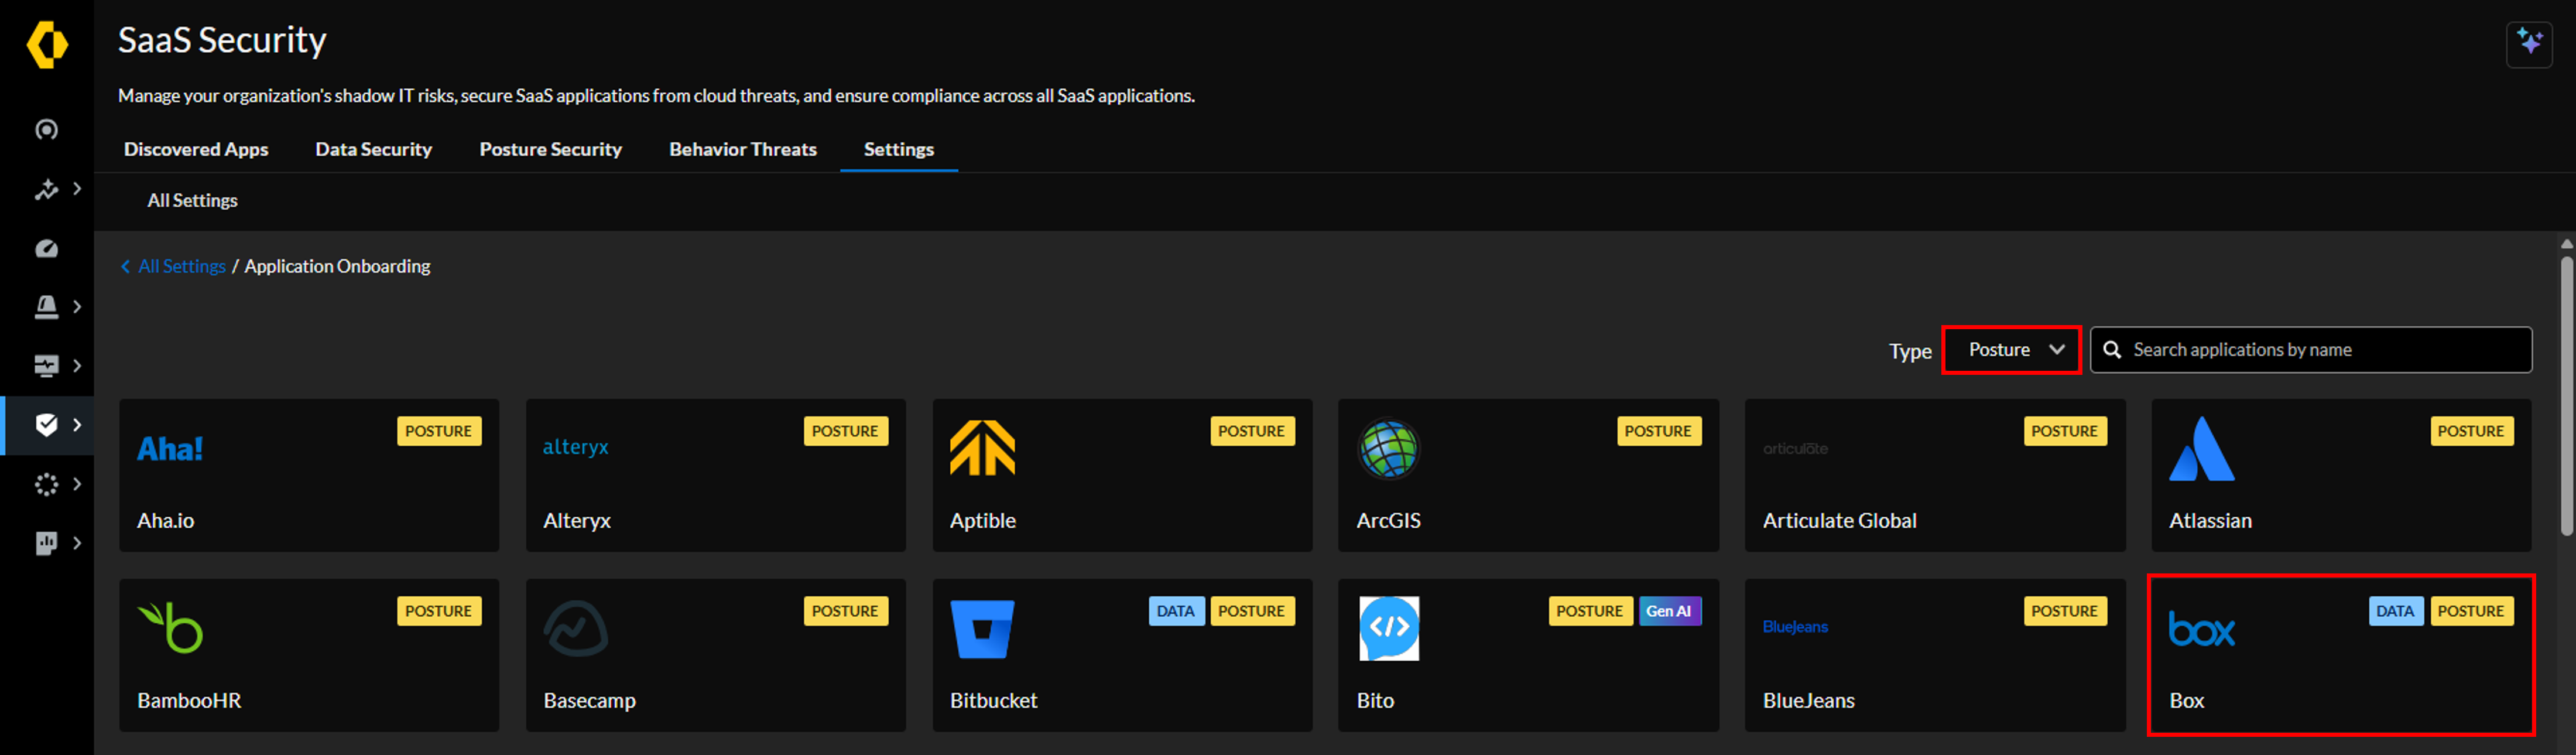Click the DATA badge on Box

click(x=2395, y=611)
